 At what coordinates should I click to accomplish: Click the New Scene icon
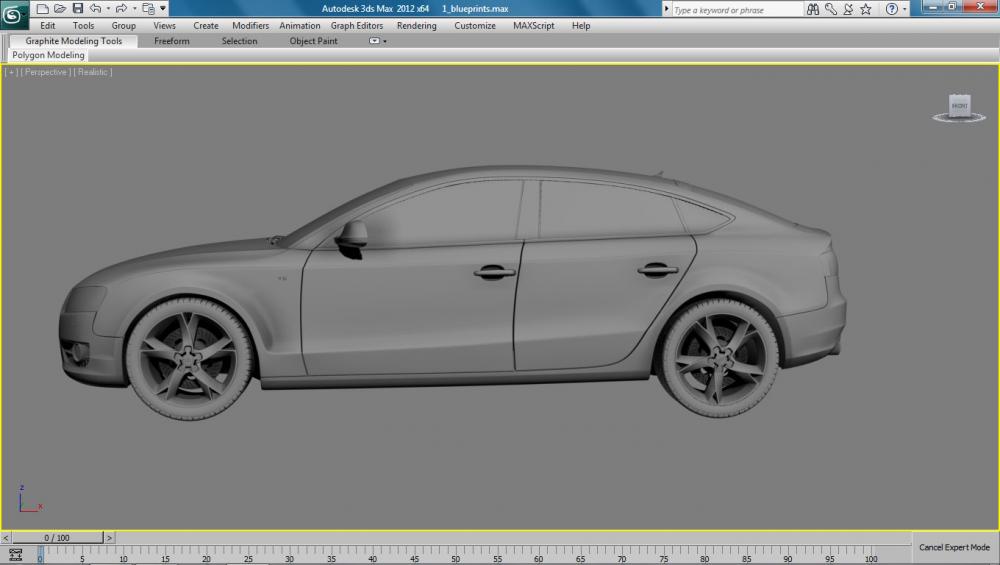point(42,9)
